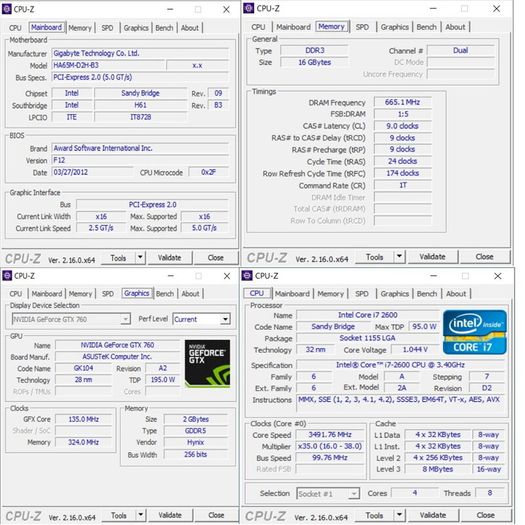Open About tab in Mainboard window
Screen dimensions: 525x525
point(190,28)
